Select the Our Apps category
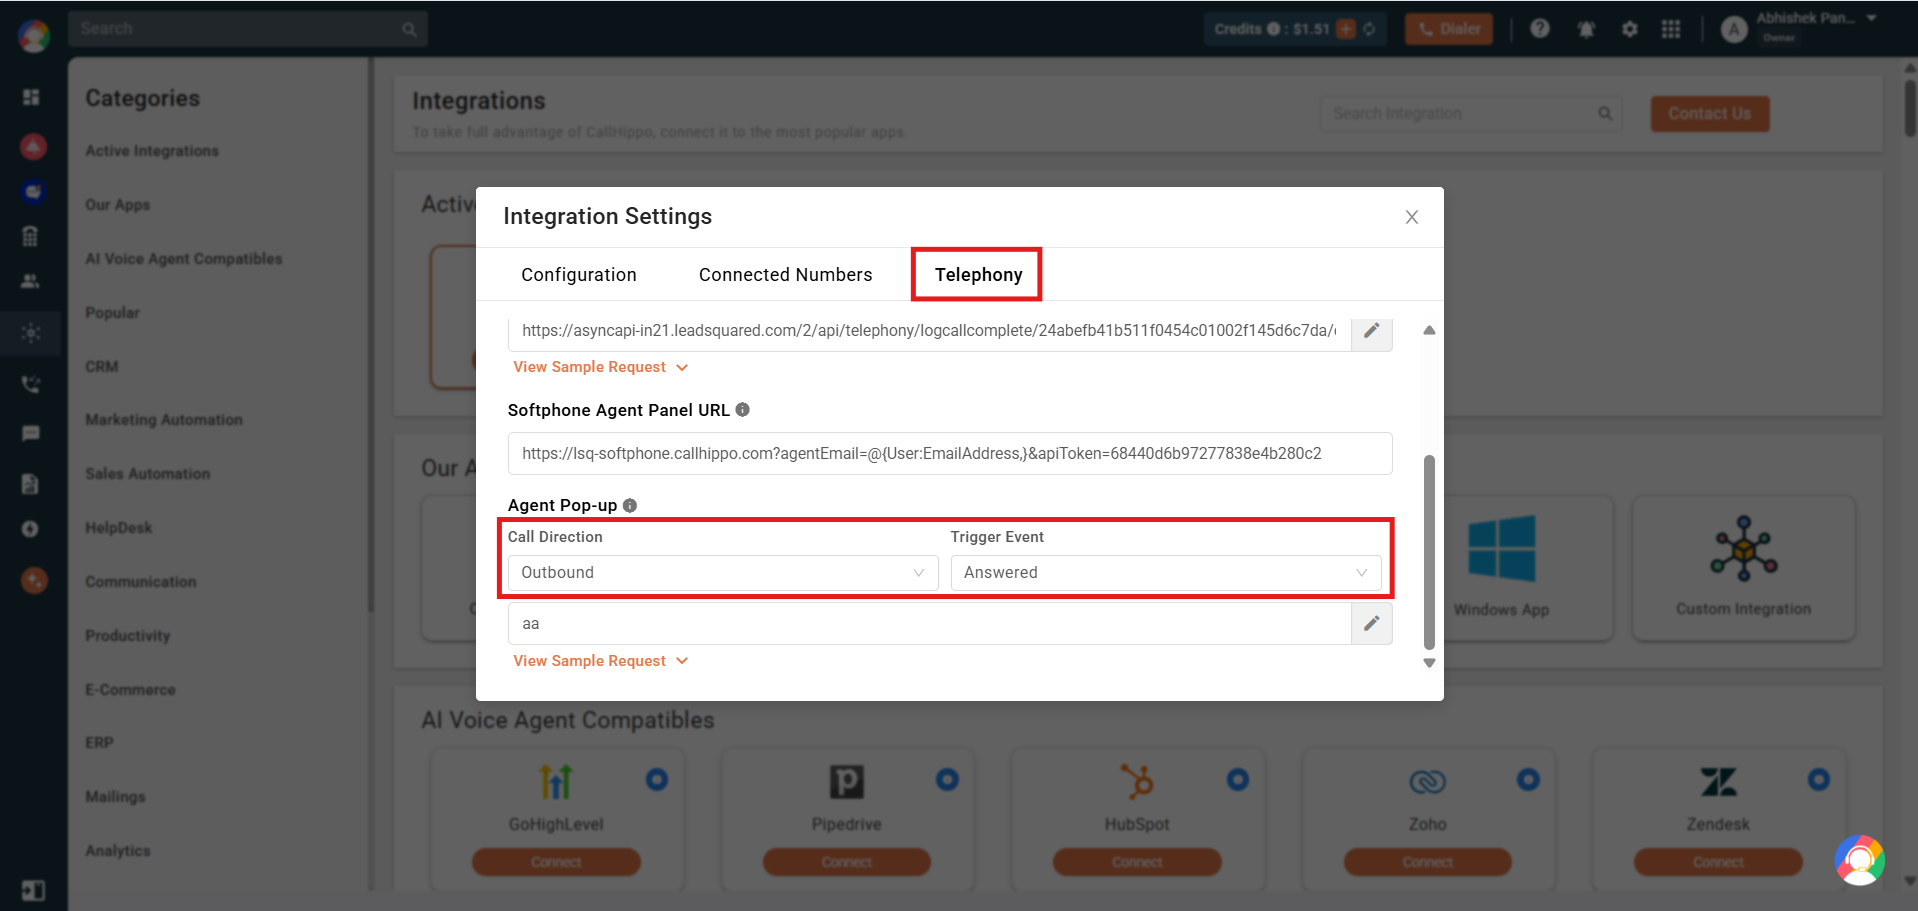The height and width of the screenshot is (911, 1918). (x=118, y=205)
